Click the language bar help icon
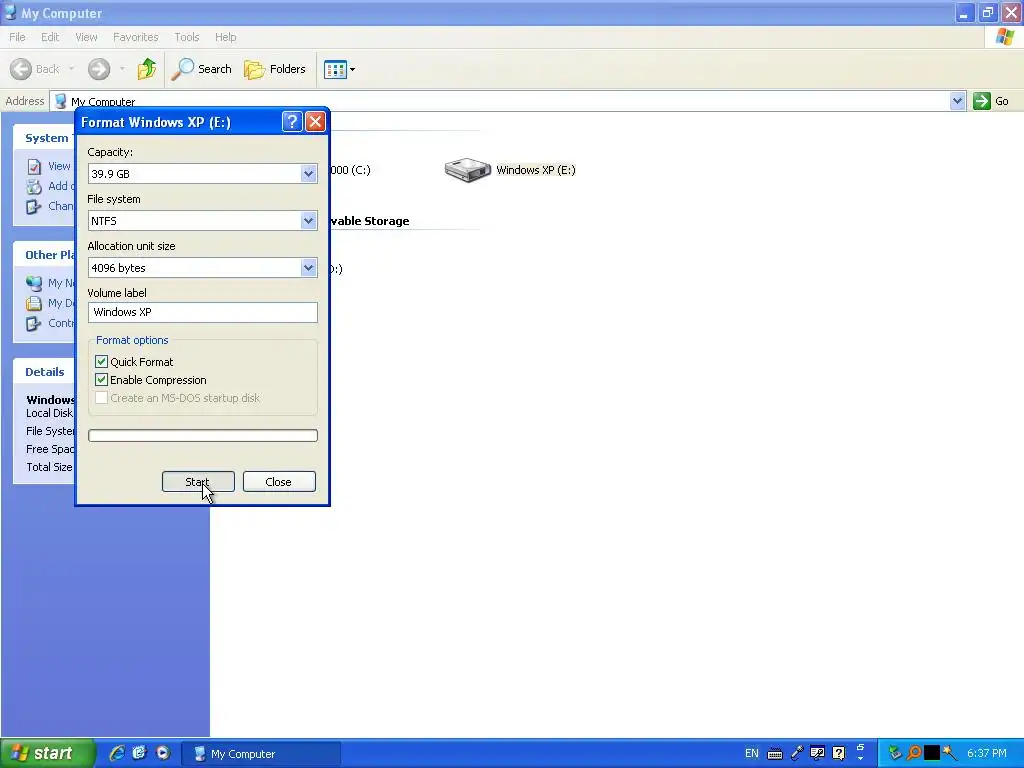The width and height of the screenshot is (1024, 768). coord(839,754)
